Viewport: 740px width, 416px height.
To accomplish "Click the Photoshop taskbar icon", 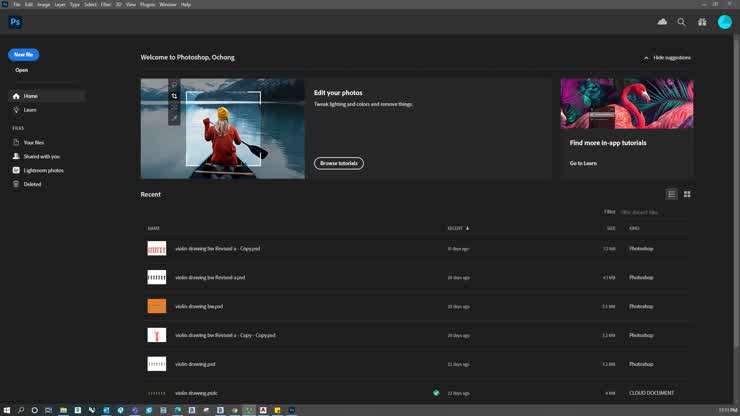I will [x=292, y=410].
